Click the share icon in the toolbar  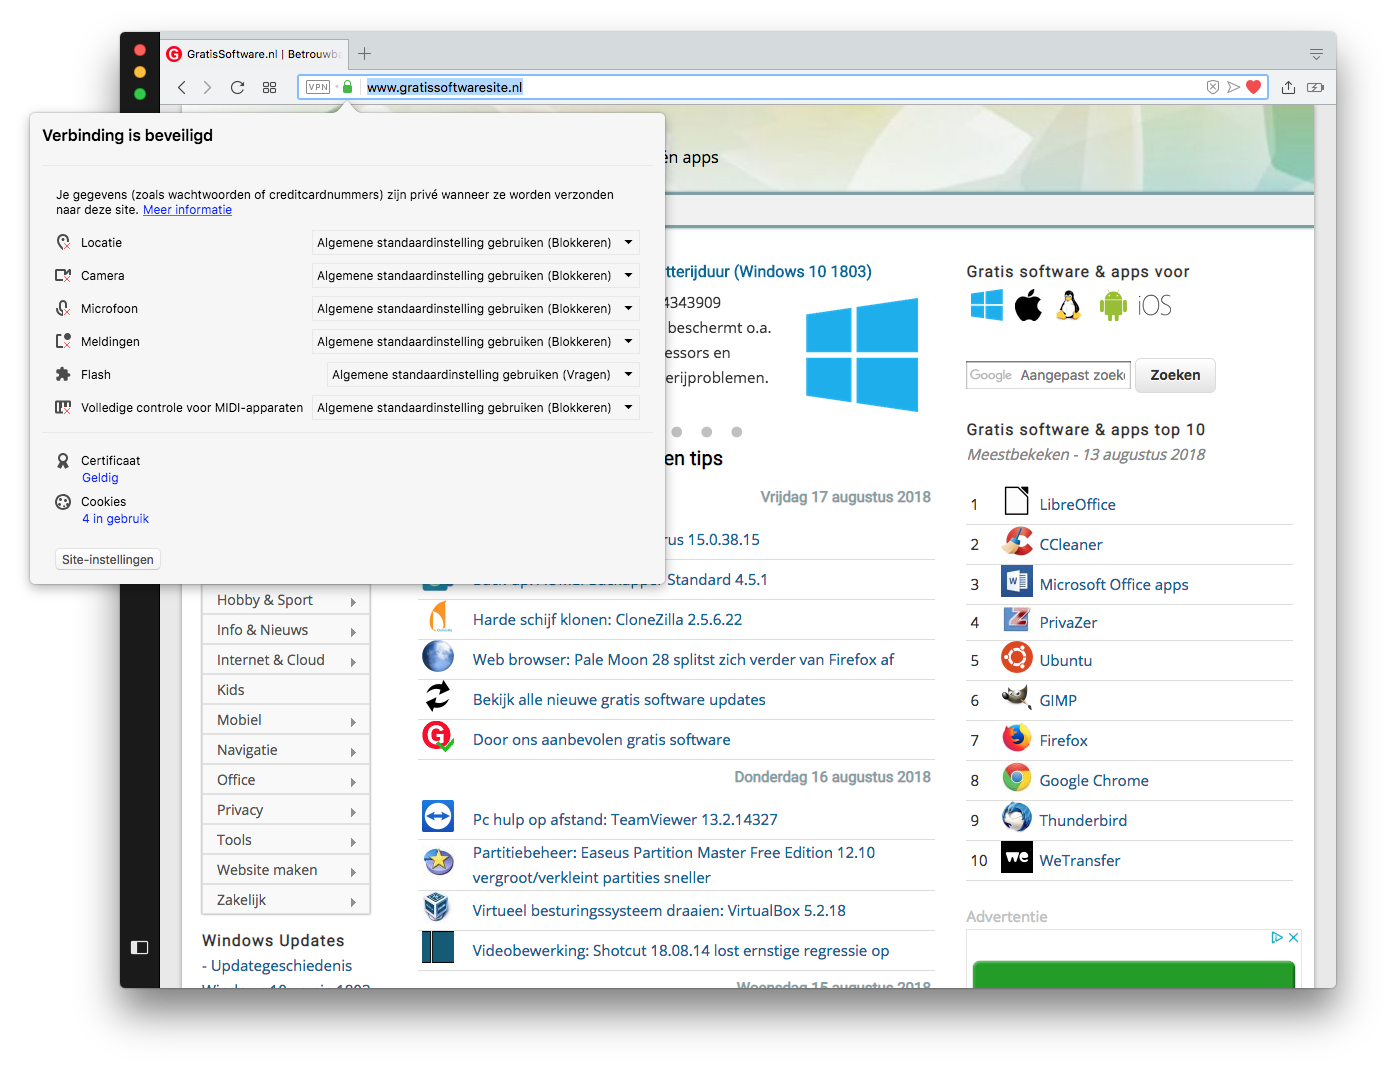coord(1288,88)
